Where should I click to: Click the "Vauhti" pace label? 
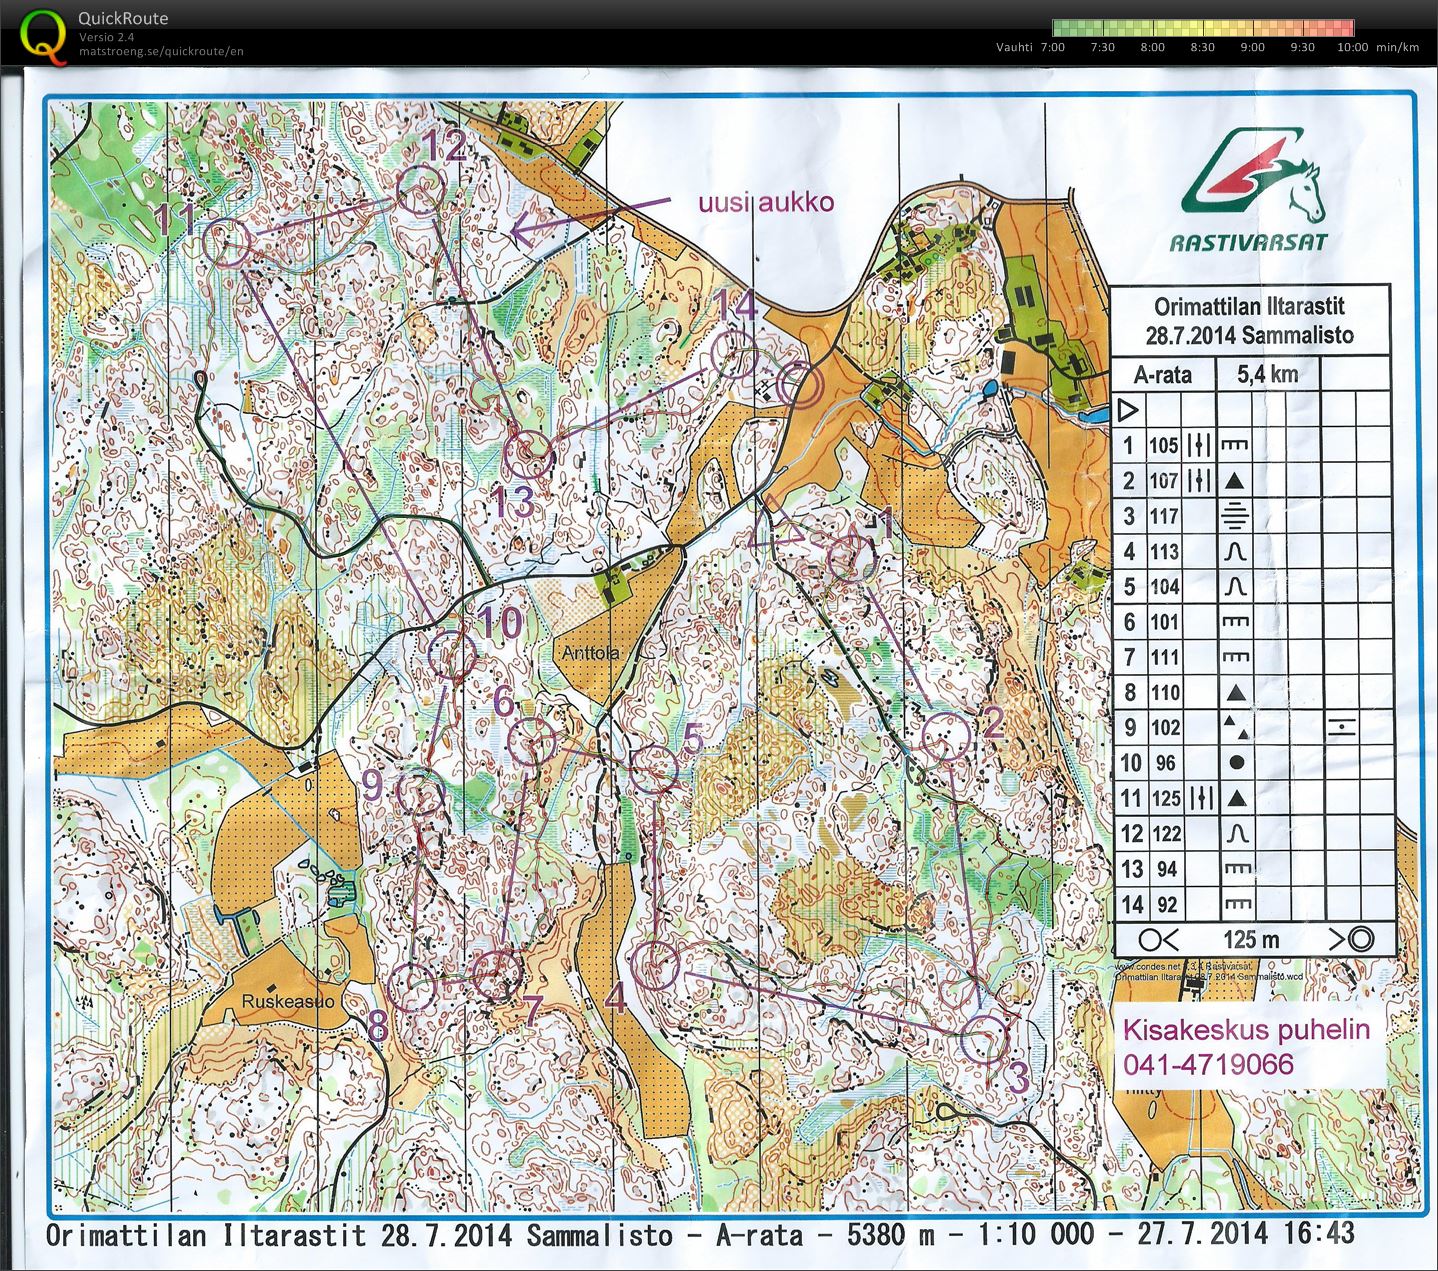click(x=1014, y=47)
